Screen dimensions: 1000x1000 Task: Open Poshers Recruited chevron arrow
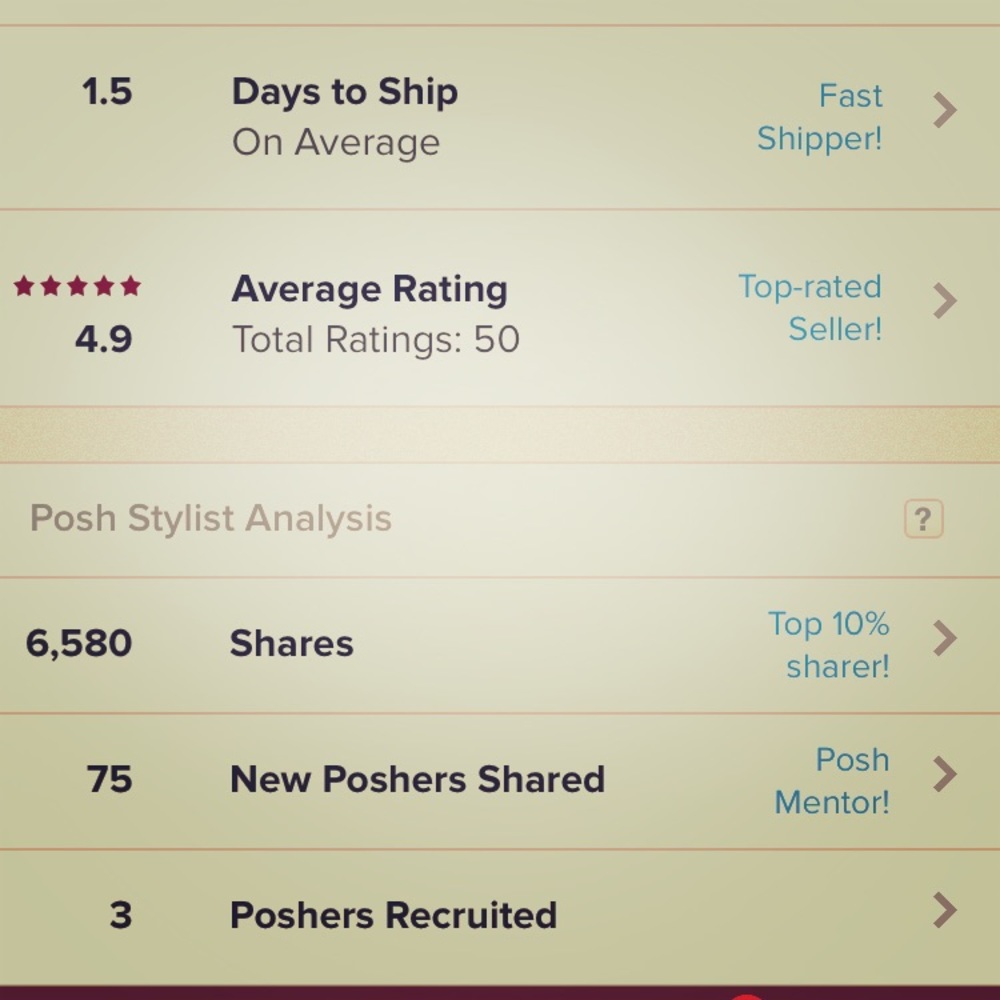point(944,910)
